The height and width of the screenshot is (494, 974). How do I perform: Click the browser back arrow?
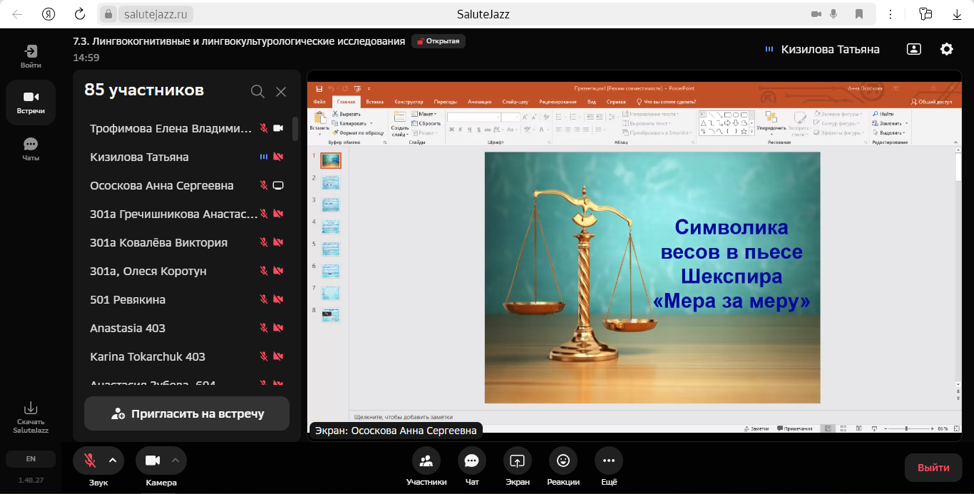pyautogui.click(x=17, y=14)
